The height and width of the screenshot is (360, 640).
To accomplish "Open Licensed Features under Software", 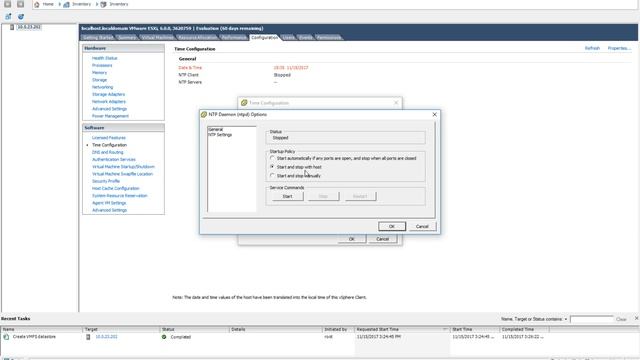I will pos(109,138).
